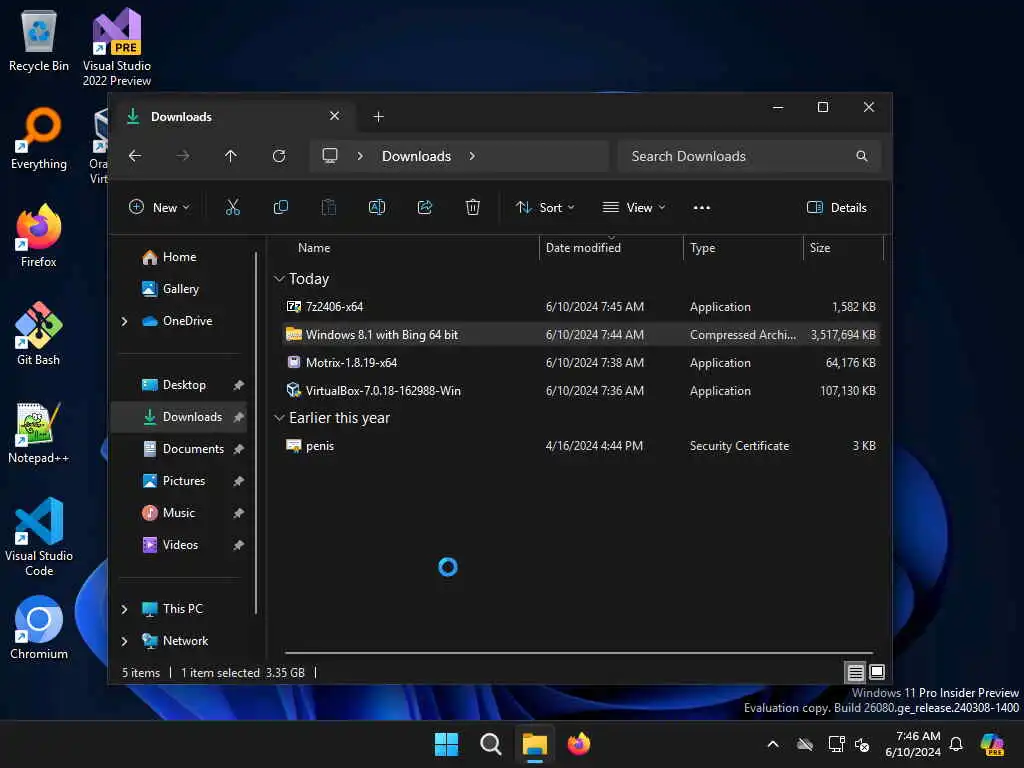Toggle the Details pane
The width and height of the screenshot is (1024, 768).
tap(837, 208)
